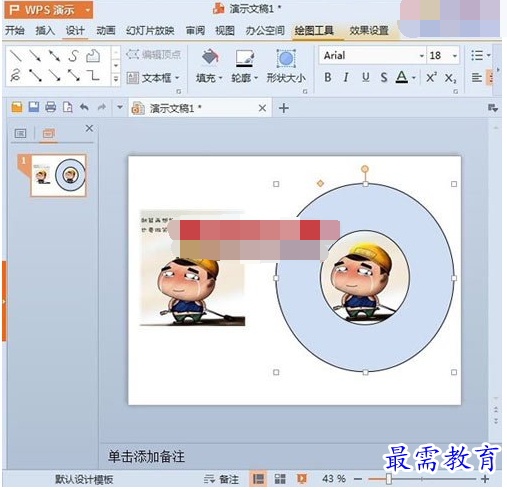
Task: Open the Arial font name dropdown
Action: [x=422, y=56]
